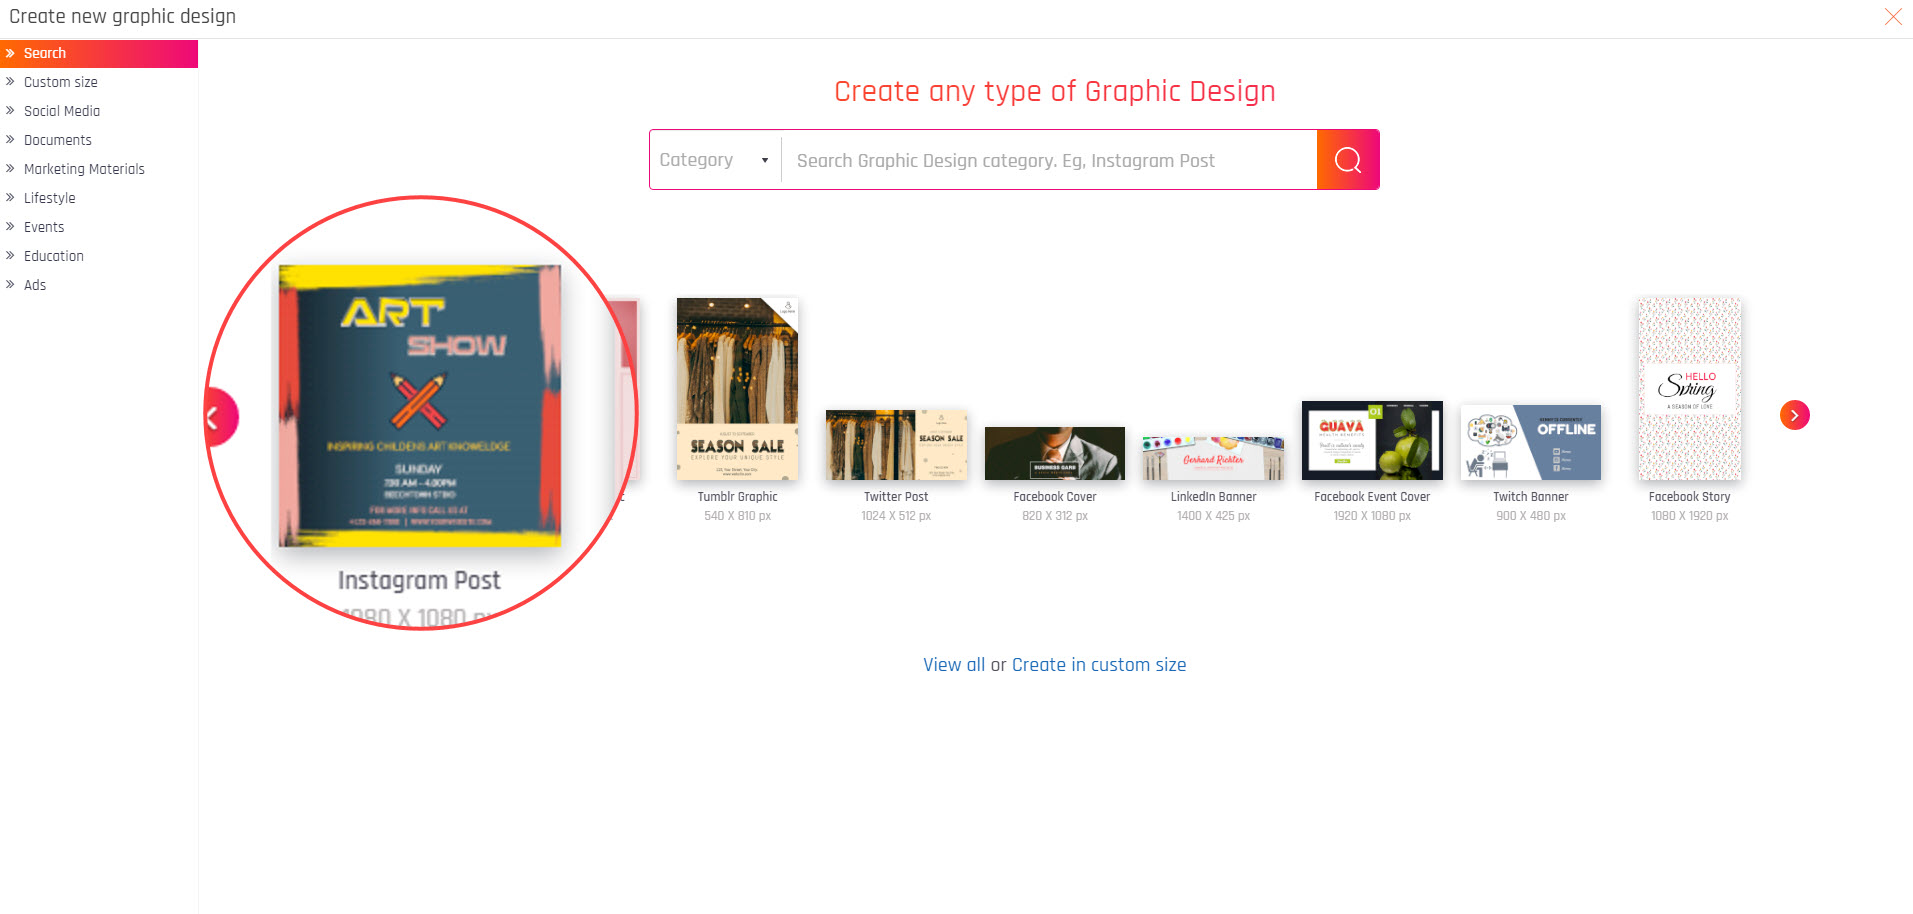Click the Twitter Post label
The height and width of the screenshot is (914, 1913).
pyautogui.click(x=896, y=497)
